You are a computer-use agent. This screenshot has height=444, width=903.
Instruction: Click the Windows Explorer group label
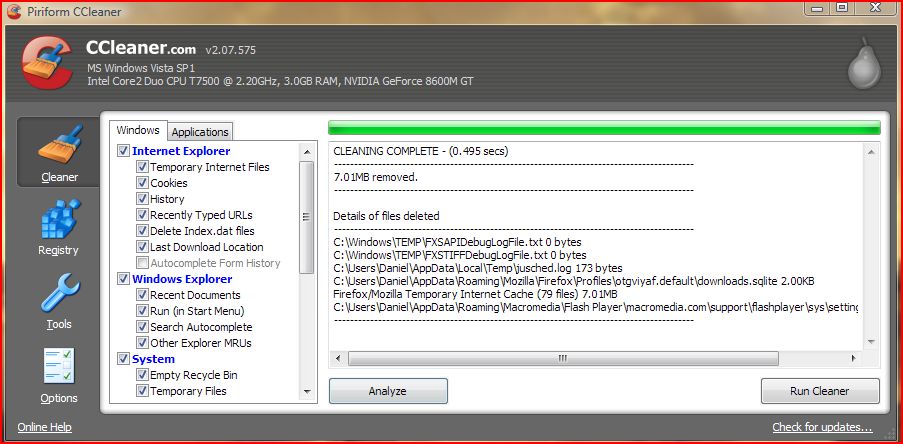pos(183,279)
